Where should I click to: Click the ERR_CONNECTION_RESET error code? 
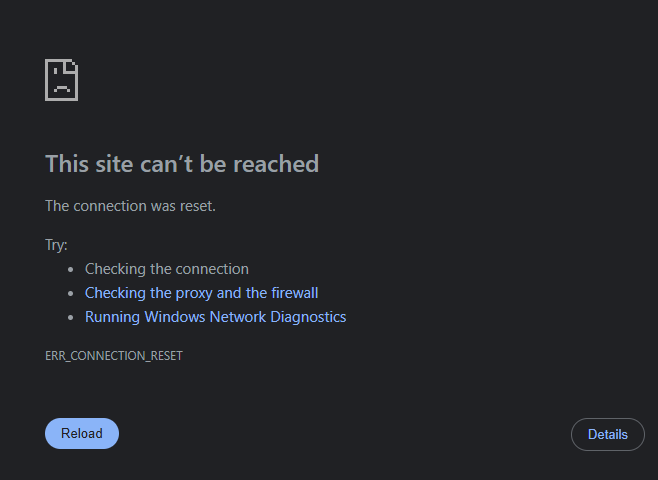click(114, 355)
